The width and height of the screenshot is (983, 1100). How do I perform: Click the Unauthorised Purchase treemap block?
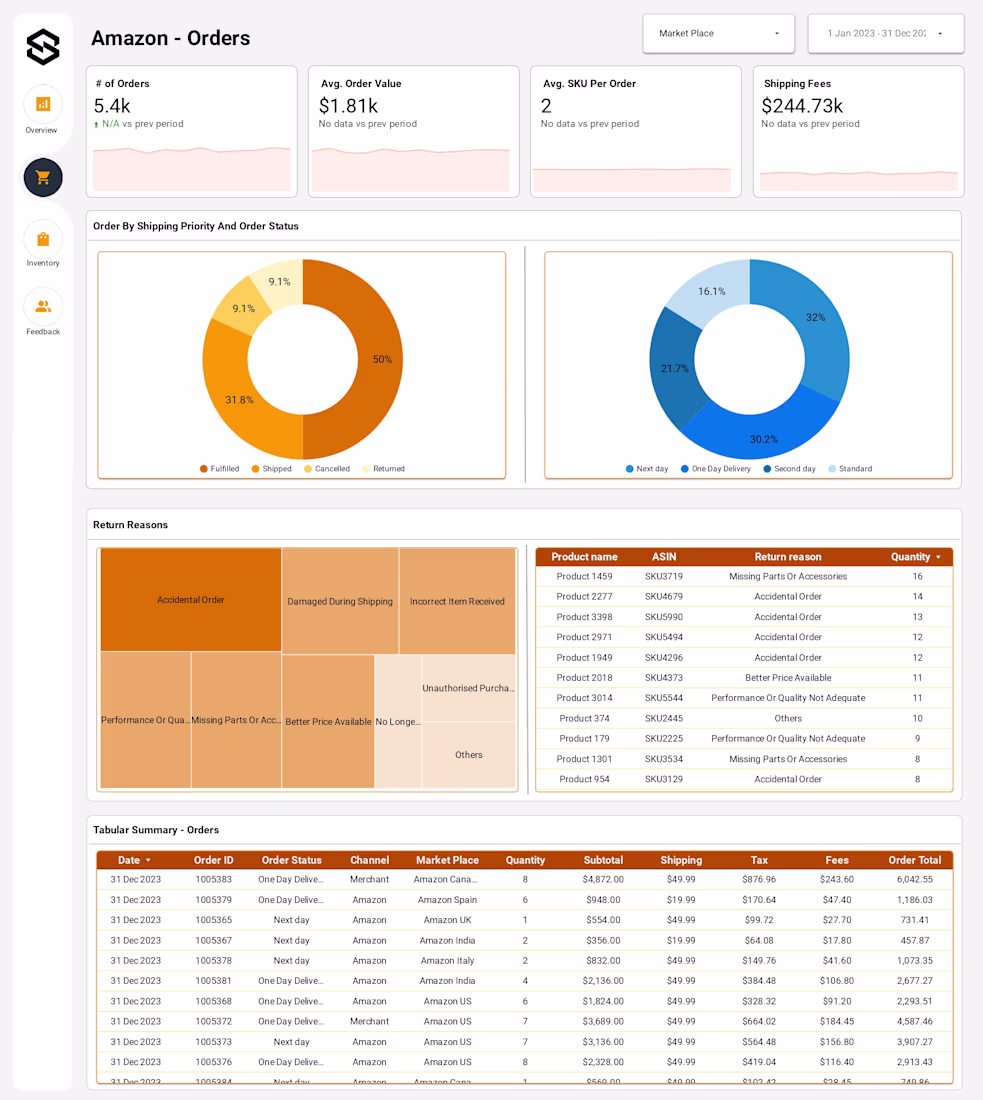tap(469, 688)
